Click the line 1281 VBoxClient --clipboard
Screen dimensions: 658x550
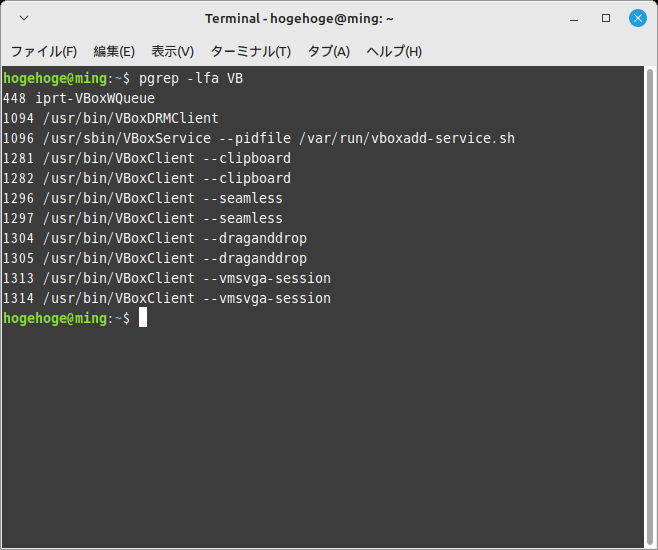(147, 159)
